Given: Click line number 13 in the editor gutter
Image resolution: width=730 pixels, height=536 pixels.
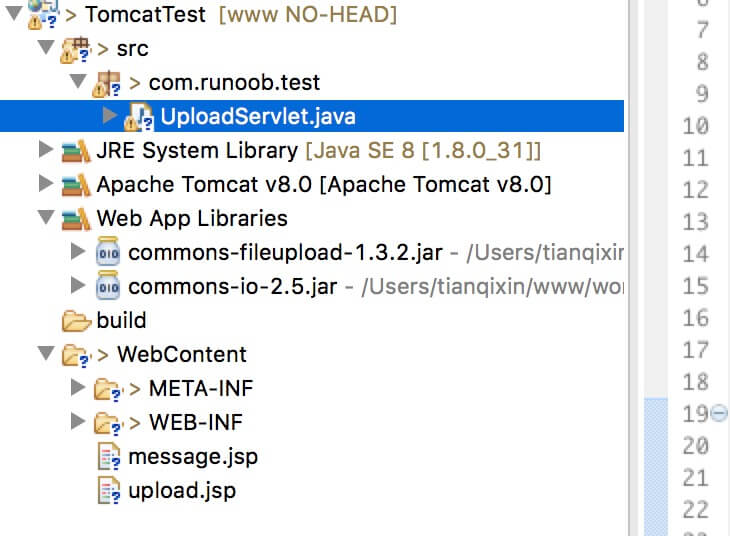Looking at the screenshot, I should pyautogui.click(x=695, y=221).
